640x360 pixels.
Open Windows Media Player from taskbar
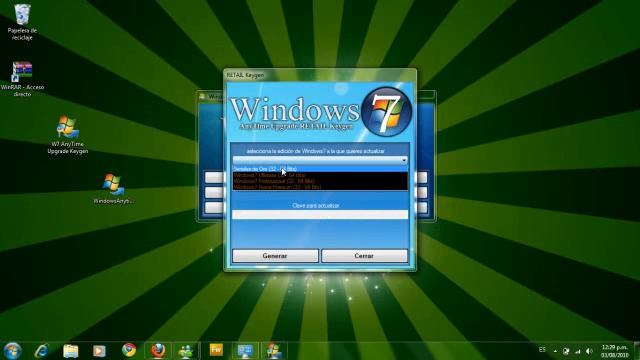point(99,351)
